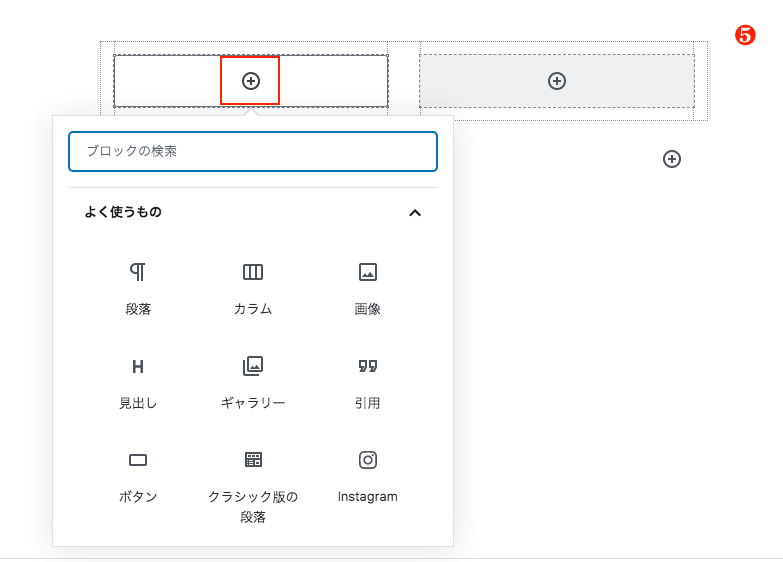Click the クラシック版の段落 text label
The width and height of the screenshot is (783, 562).
coord(253,506)
